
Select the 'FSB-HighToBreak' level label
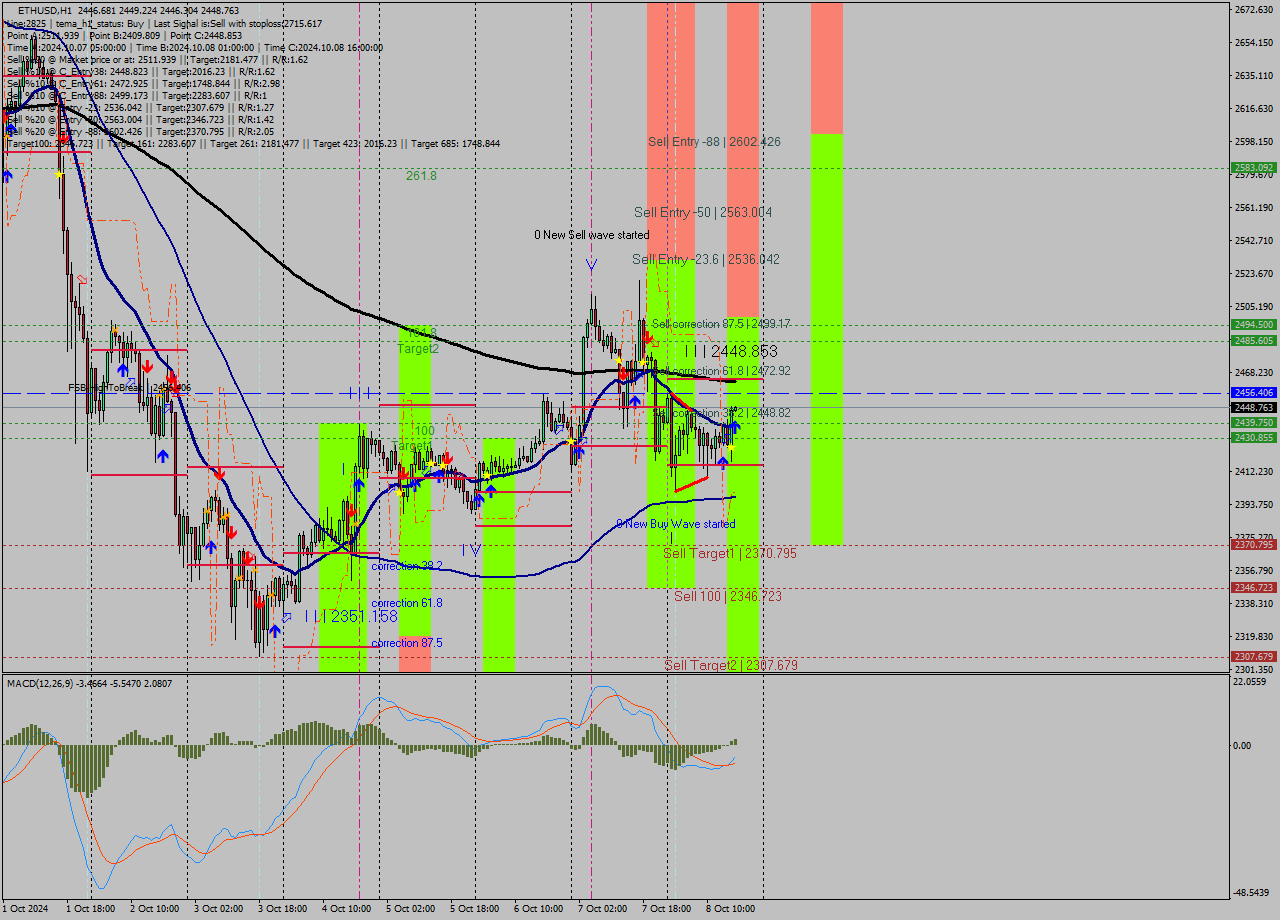[129, 387]
